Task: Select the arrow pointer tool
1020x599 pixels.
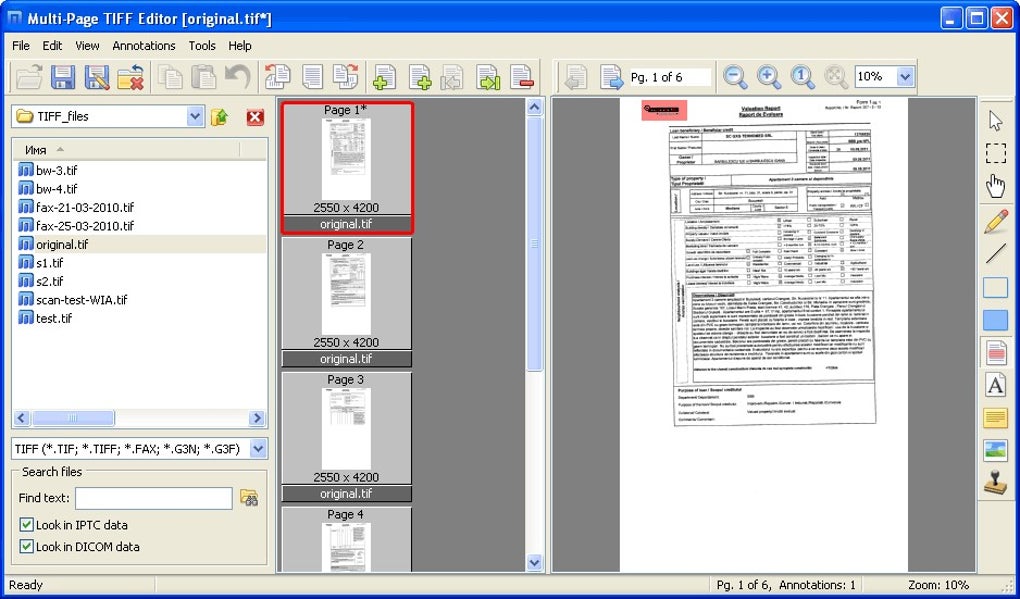Action: (x=995, y=120)
